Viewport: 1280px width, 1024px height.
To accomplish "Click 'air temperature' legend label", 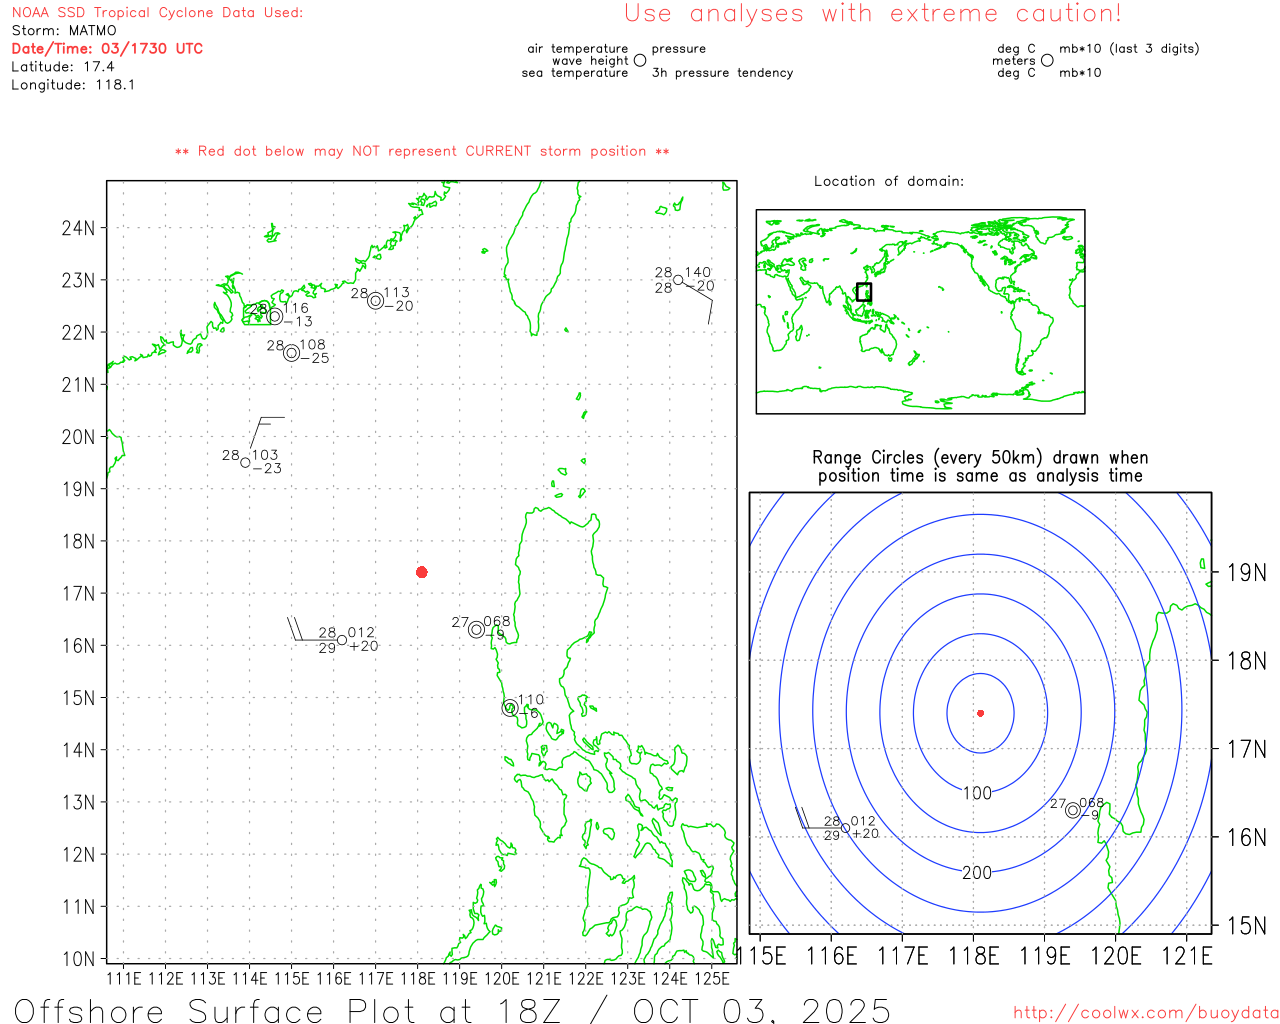I will (x=578, y=49).
